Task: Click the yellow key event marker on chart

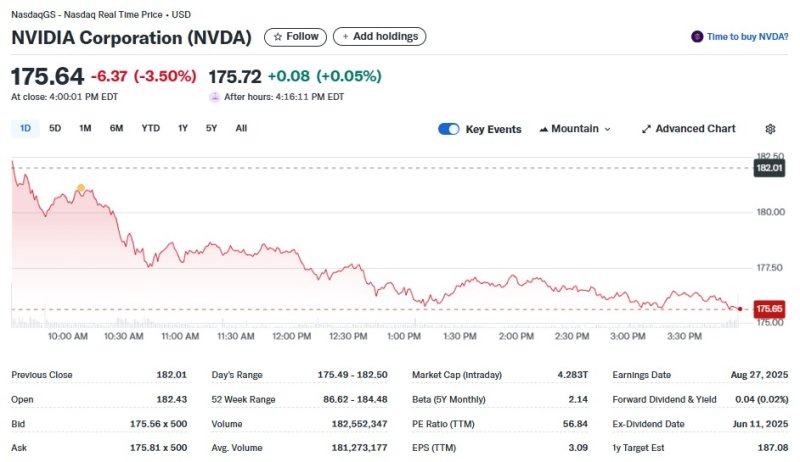Action: point(81,188)
